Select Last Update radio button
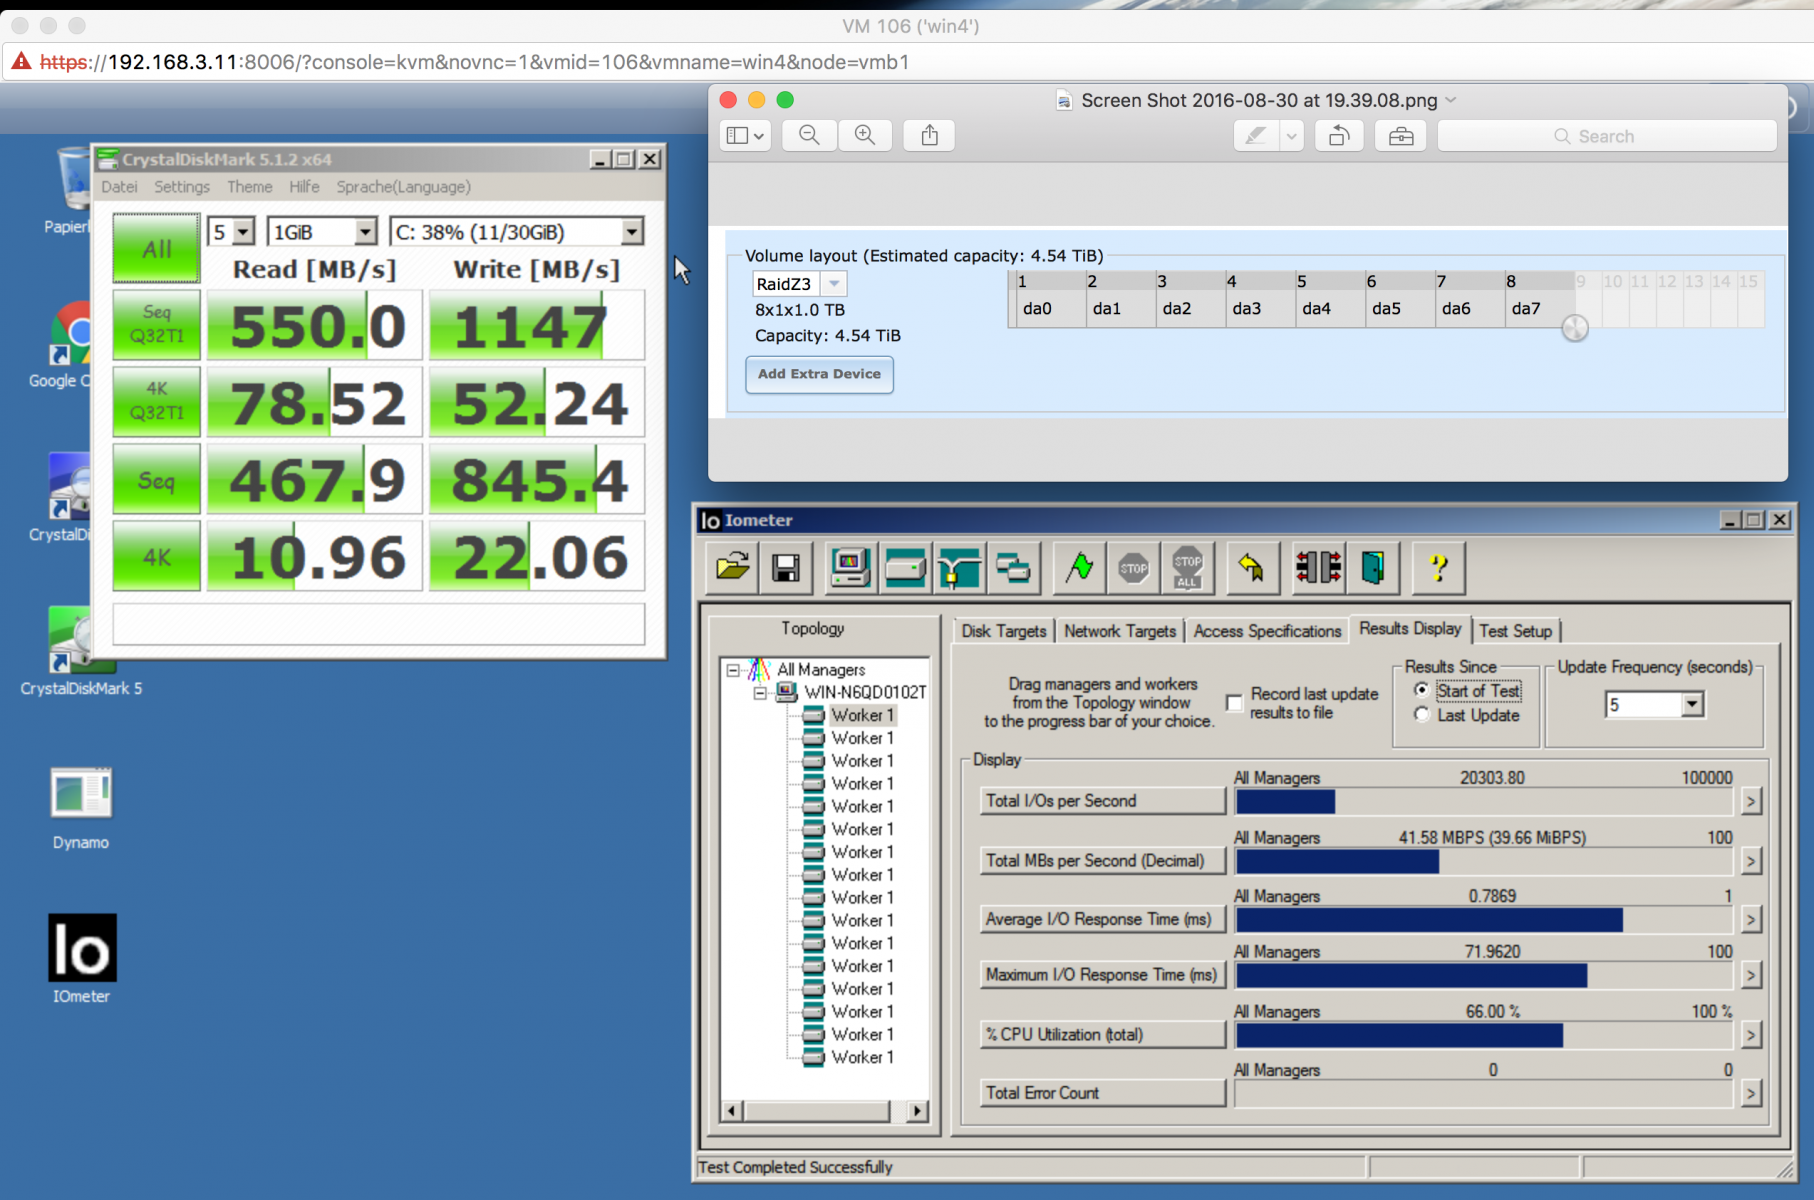Screen dimensions: 1814x1200 click(1421, 715)
